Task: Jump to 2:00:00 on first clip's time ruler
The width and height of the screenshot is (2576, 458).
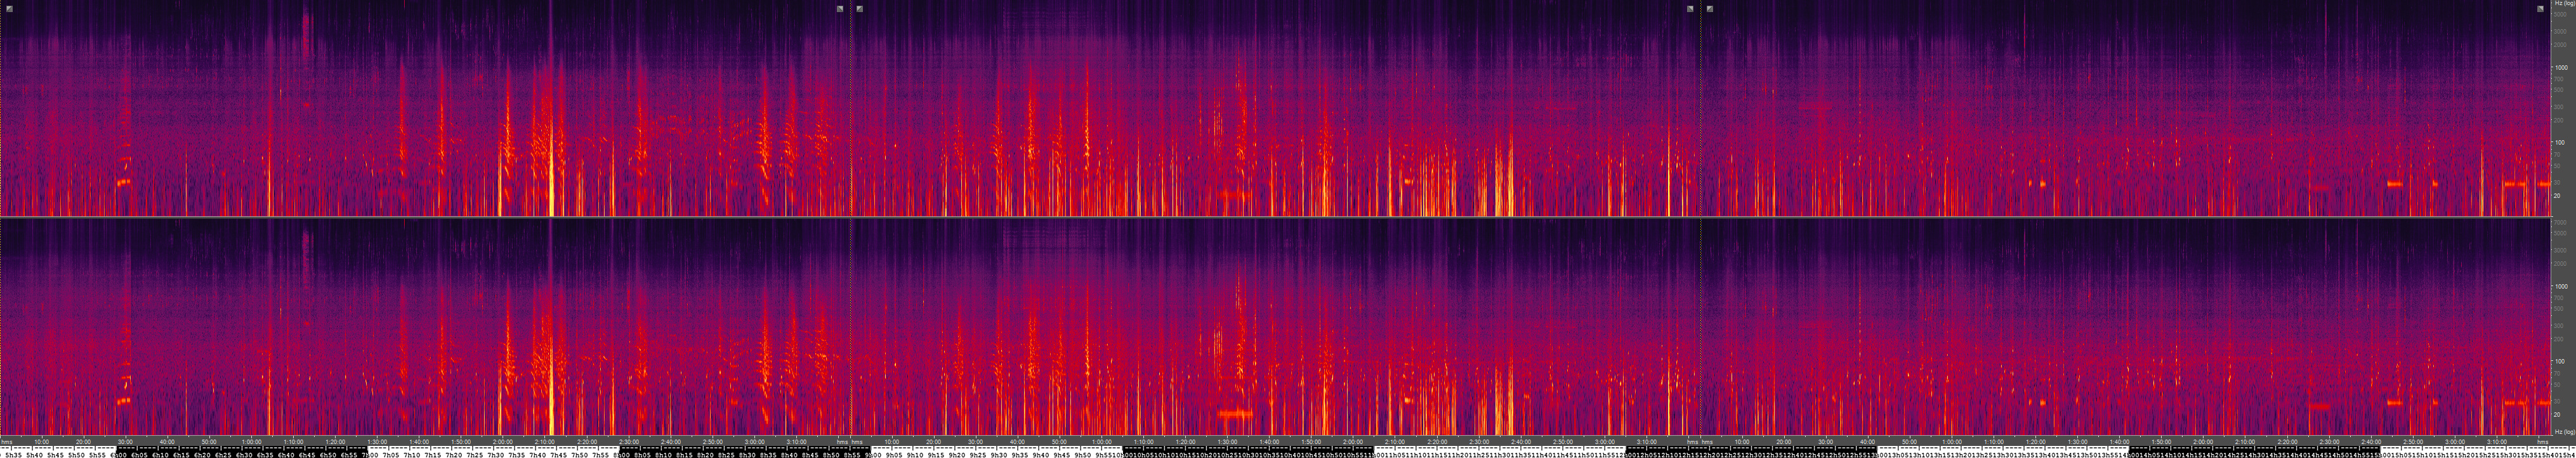Action: point(503,441)
